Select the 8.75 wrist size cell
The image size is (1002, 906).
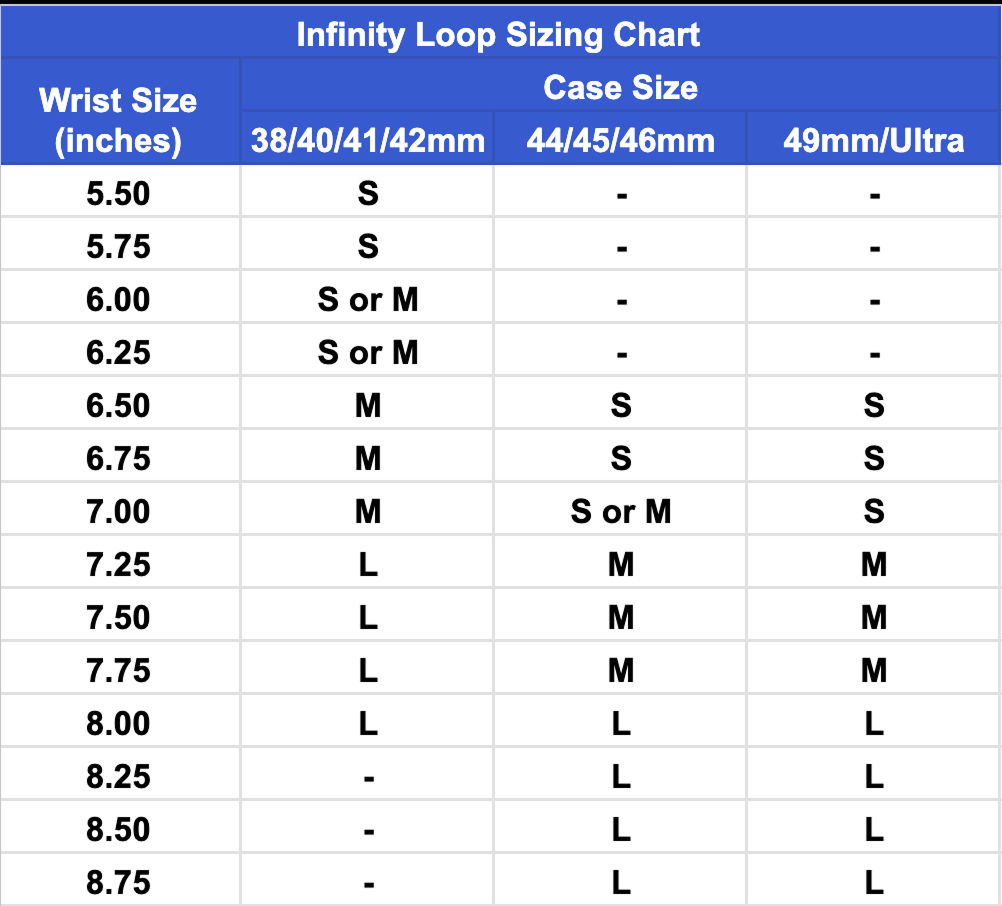click(118, 882)
